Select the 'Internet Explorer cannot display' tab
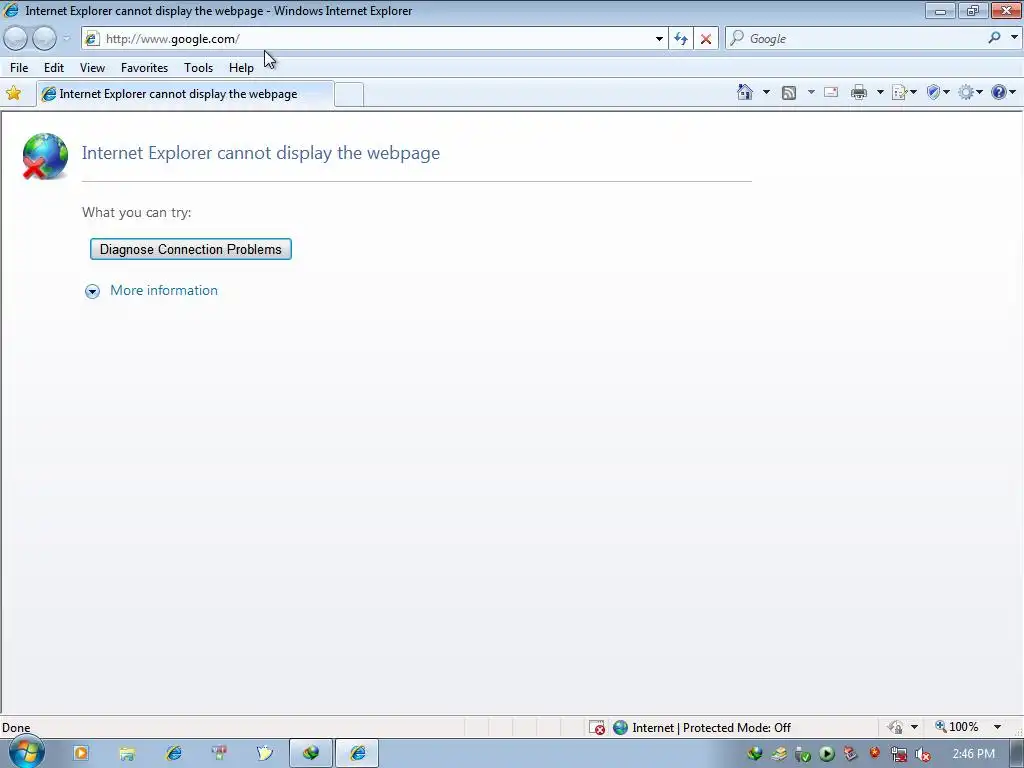 [x=185, y=94]
